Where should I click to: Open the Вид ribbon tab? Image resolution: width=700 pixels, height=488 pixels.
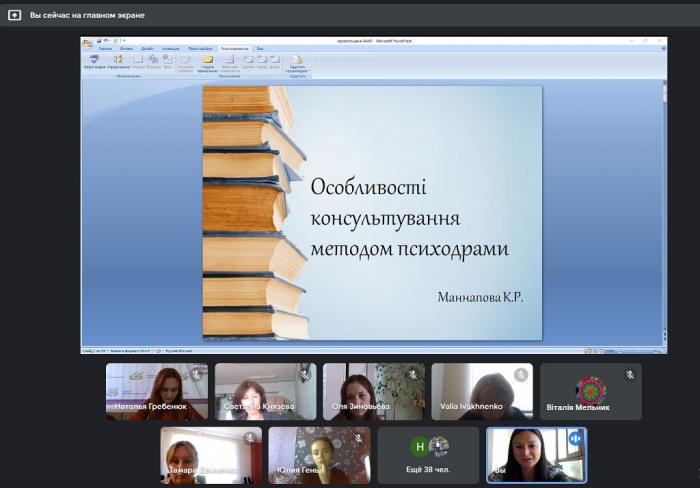tap(260, 48)
